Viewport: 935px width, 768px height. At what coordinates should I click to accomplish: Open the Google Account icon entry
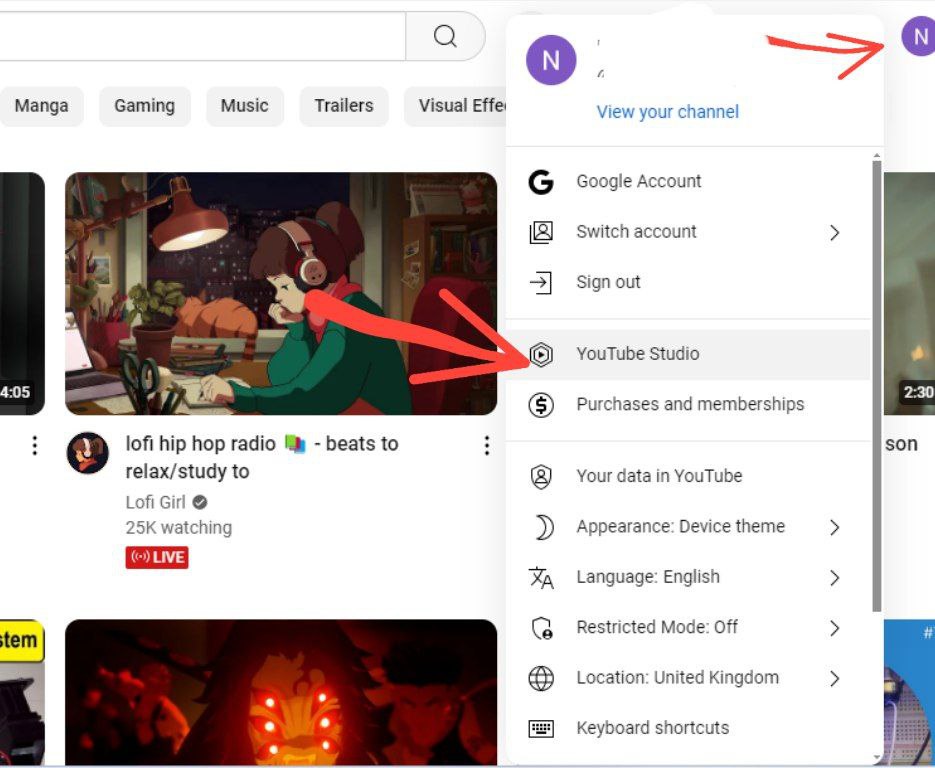[x=541, y=182]
